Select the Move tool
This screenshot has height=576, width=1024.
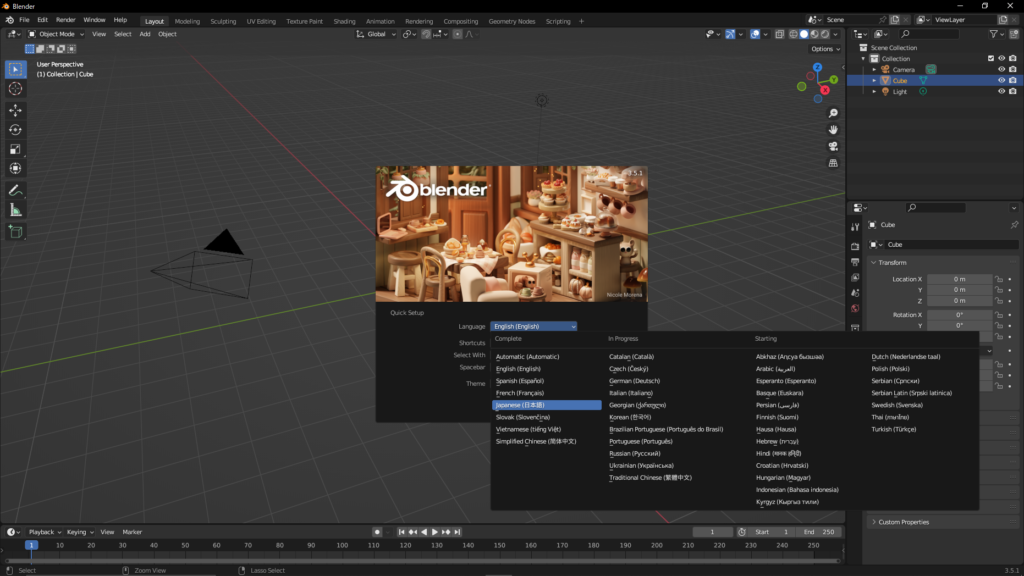16,110
